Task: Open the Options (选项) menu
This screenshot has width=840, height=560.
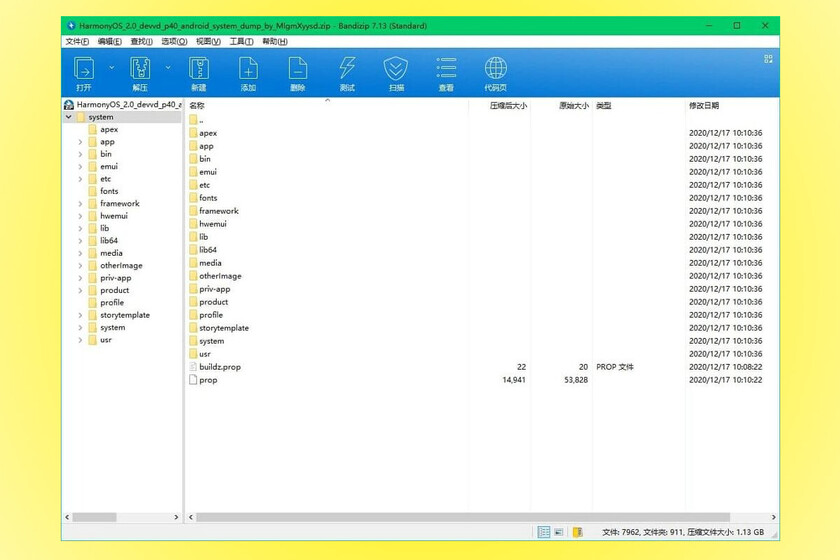Action: tap(174, 41)
